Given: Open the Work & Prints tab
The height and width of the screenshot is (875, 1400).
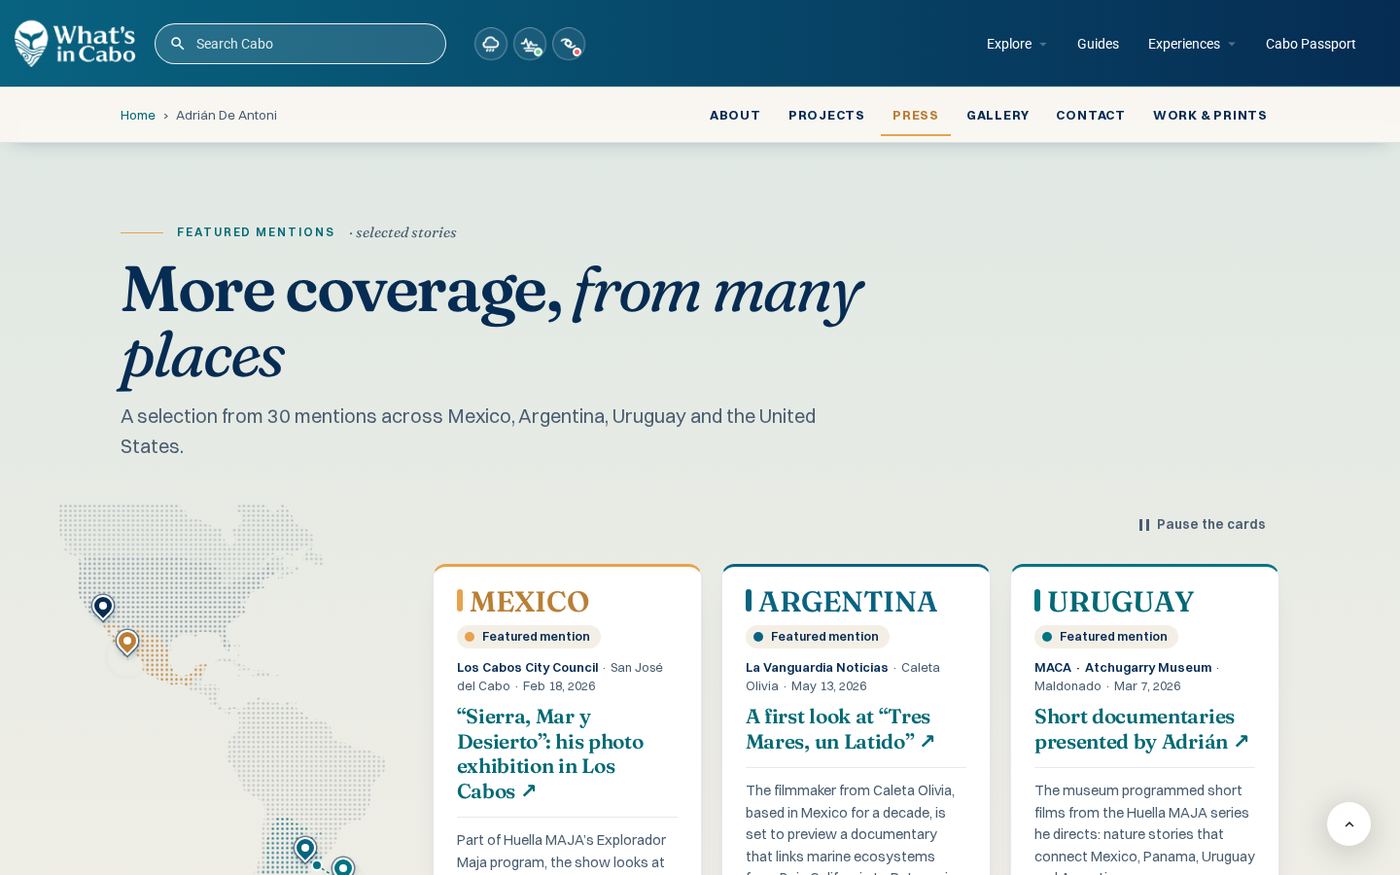Looking at the screenshot, I should (1209, 115).
